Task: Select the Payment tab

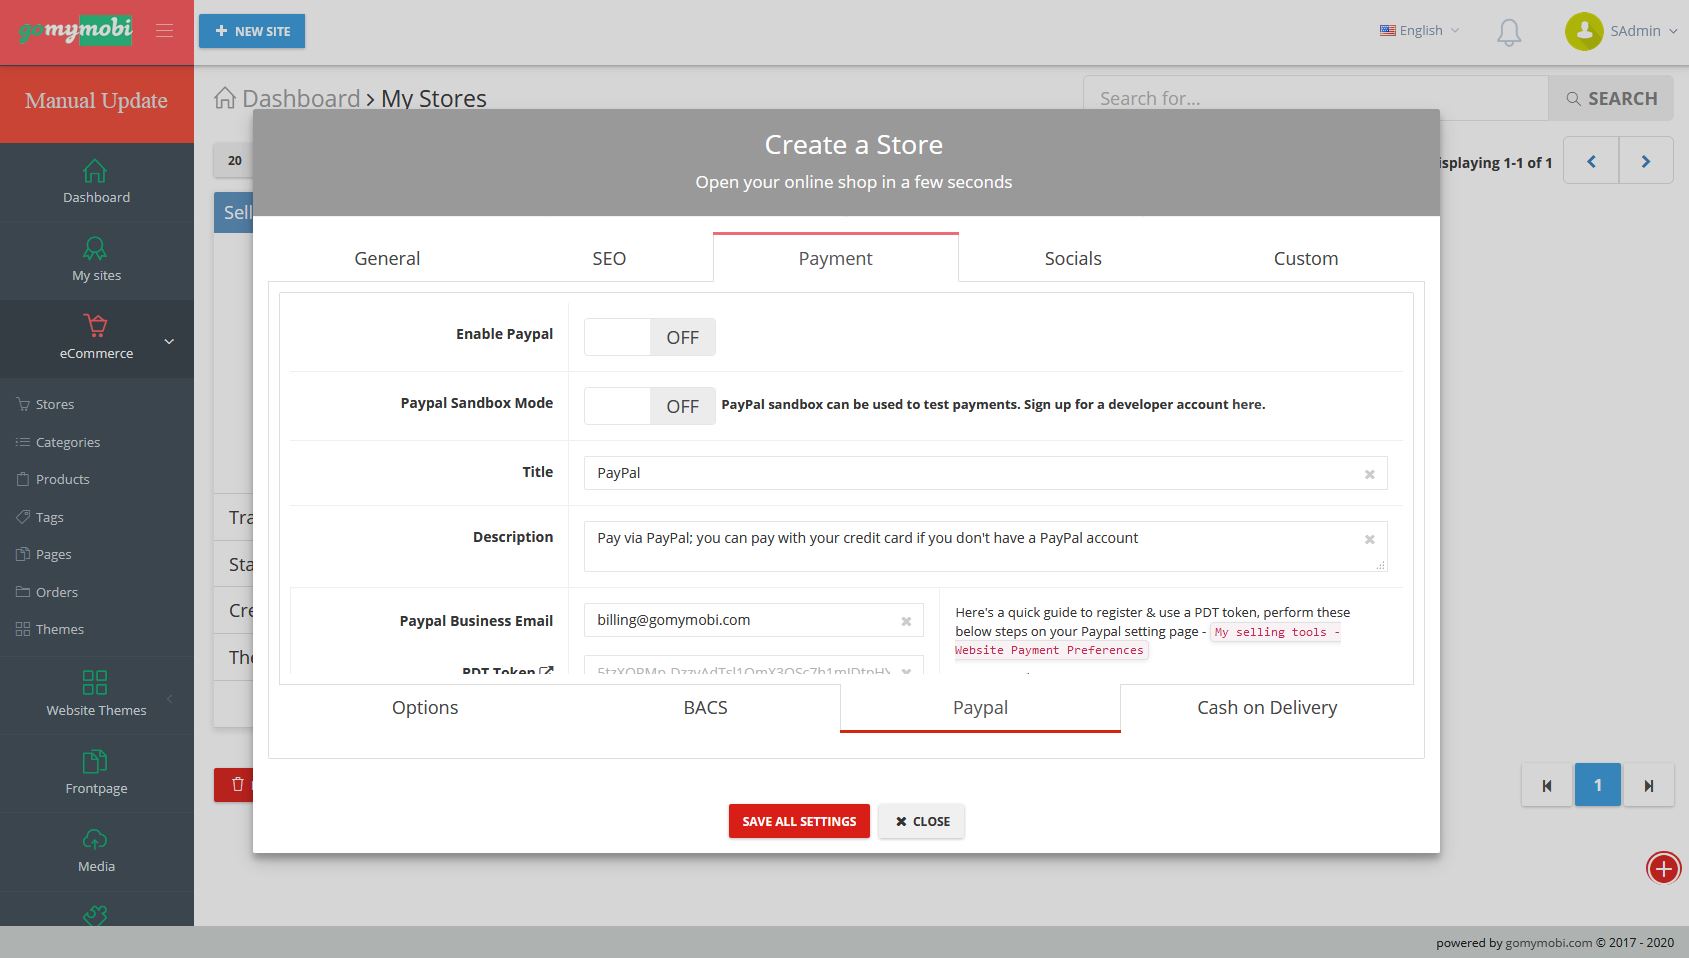Action: pos(836,258)
